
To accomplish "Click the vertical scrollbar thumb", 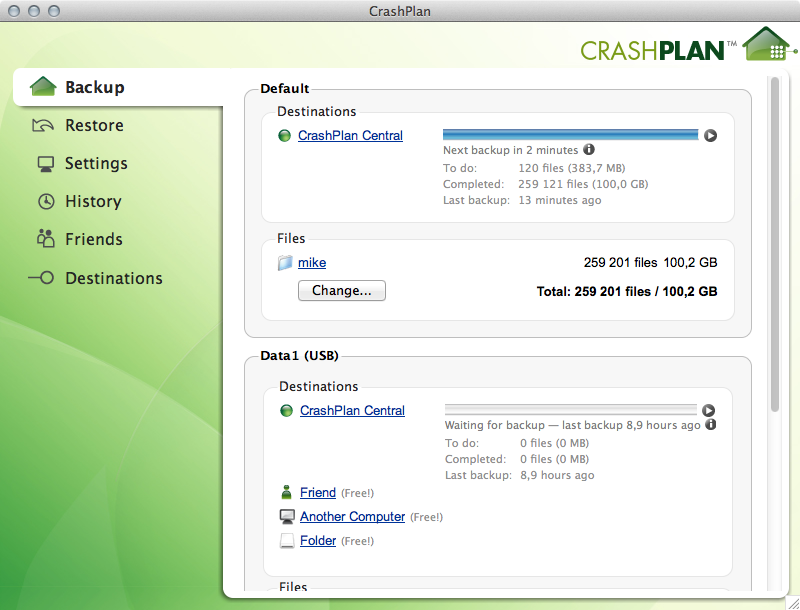I will 774,244.
